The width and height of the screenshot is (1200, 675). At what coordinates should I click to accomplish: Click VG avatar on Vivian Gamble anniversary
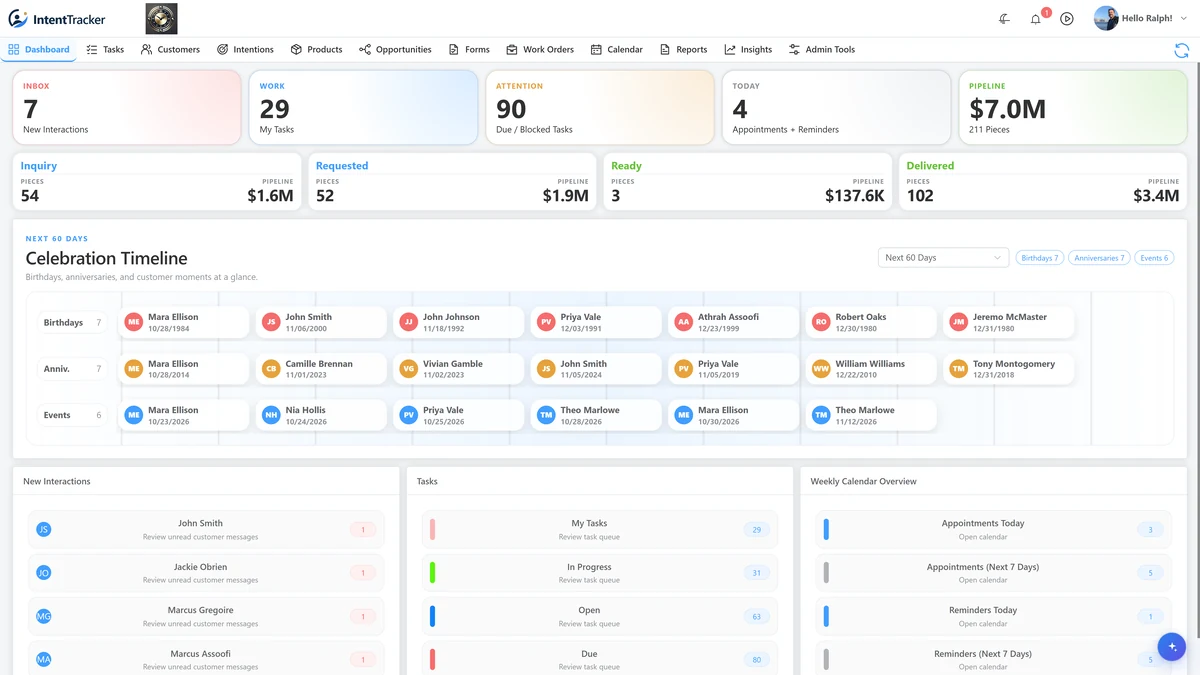(408, 369)
